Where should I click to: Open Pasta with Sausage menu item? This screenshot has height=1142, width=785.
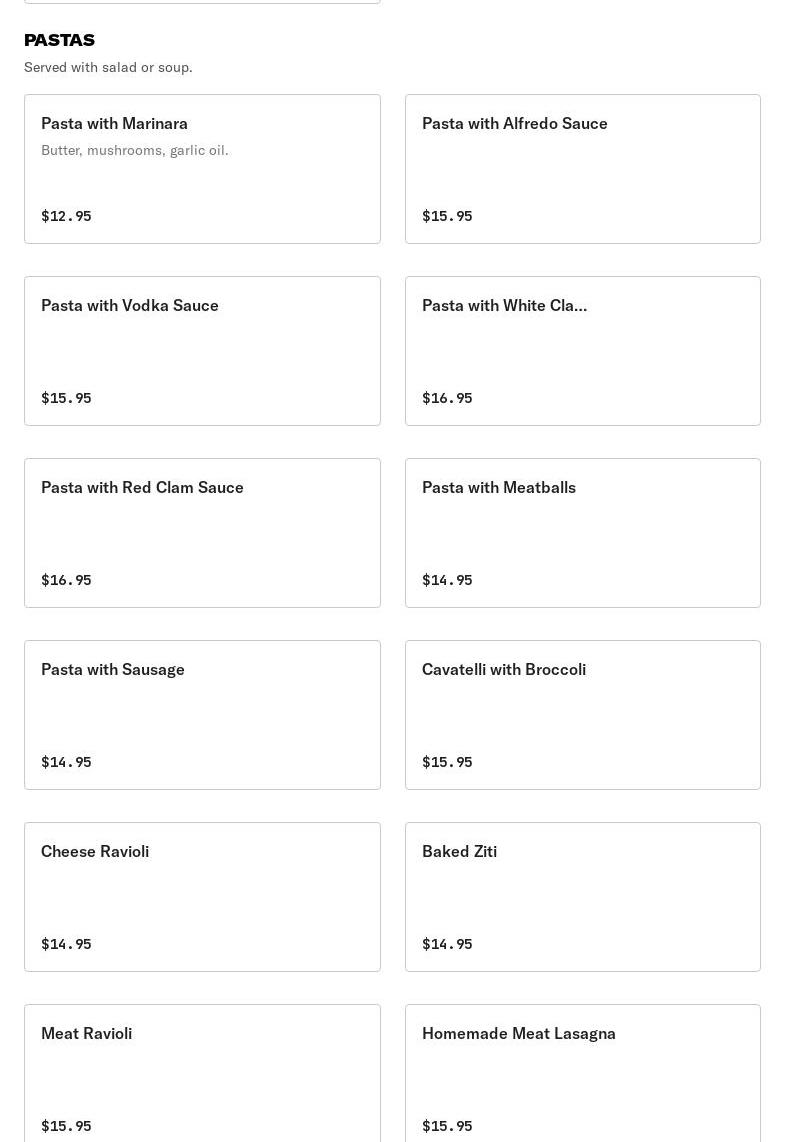tap(202, 715)
